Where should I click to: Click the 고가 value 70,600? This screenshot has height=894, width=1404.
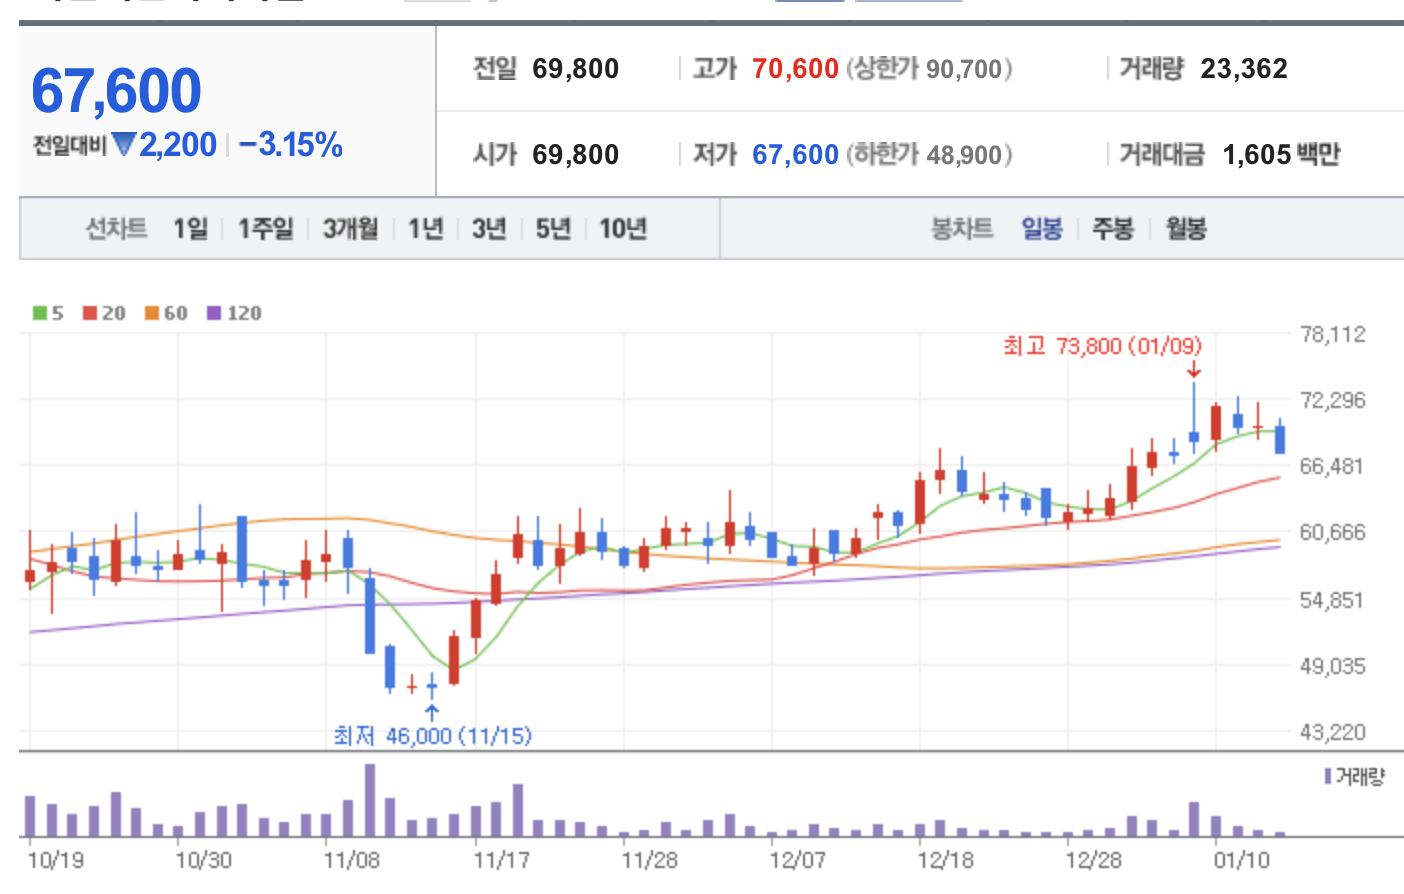[x=795, y=69]
